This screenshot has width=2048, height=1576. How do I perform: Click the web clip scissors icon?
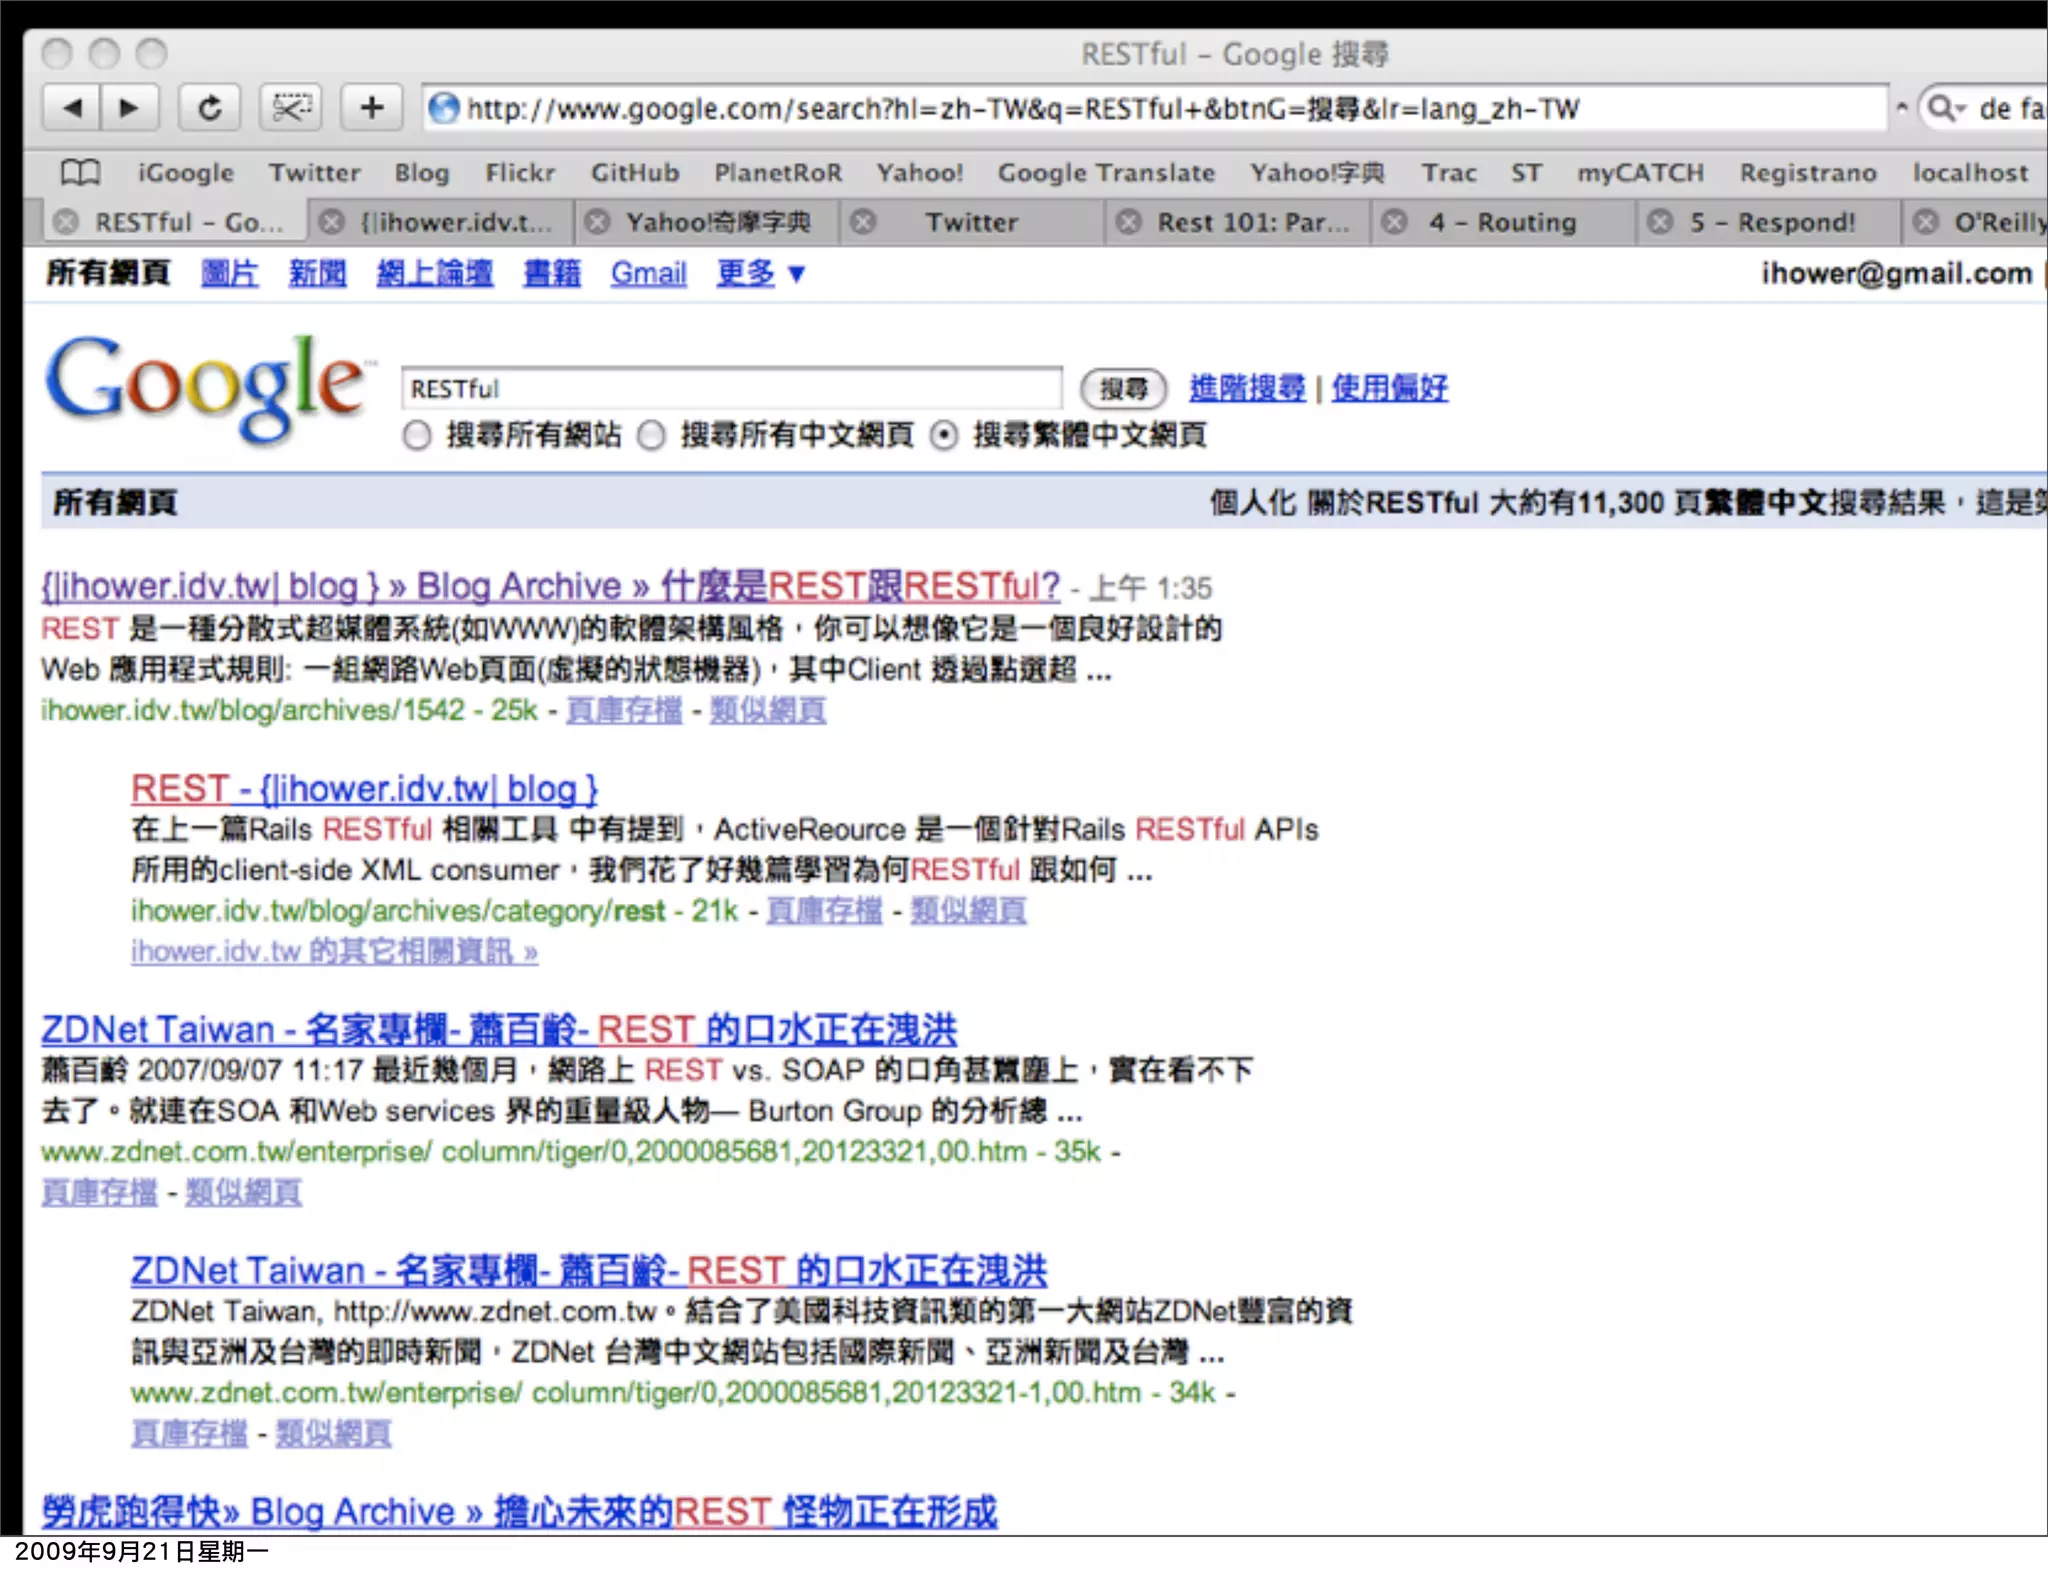(x=291, y=108)
